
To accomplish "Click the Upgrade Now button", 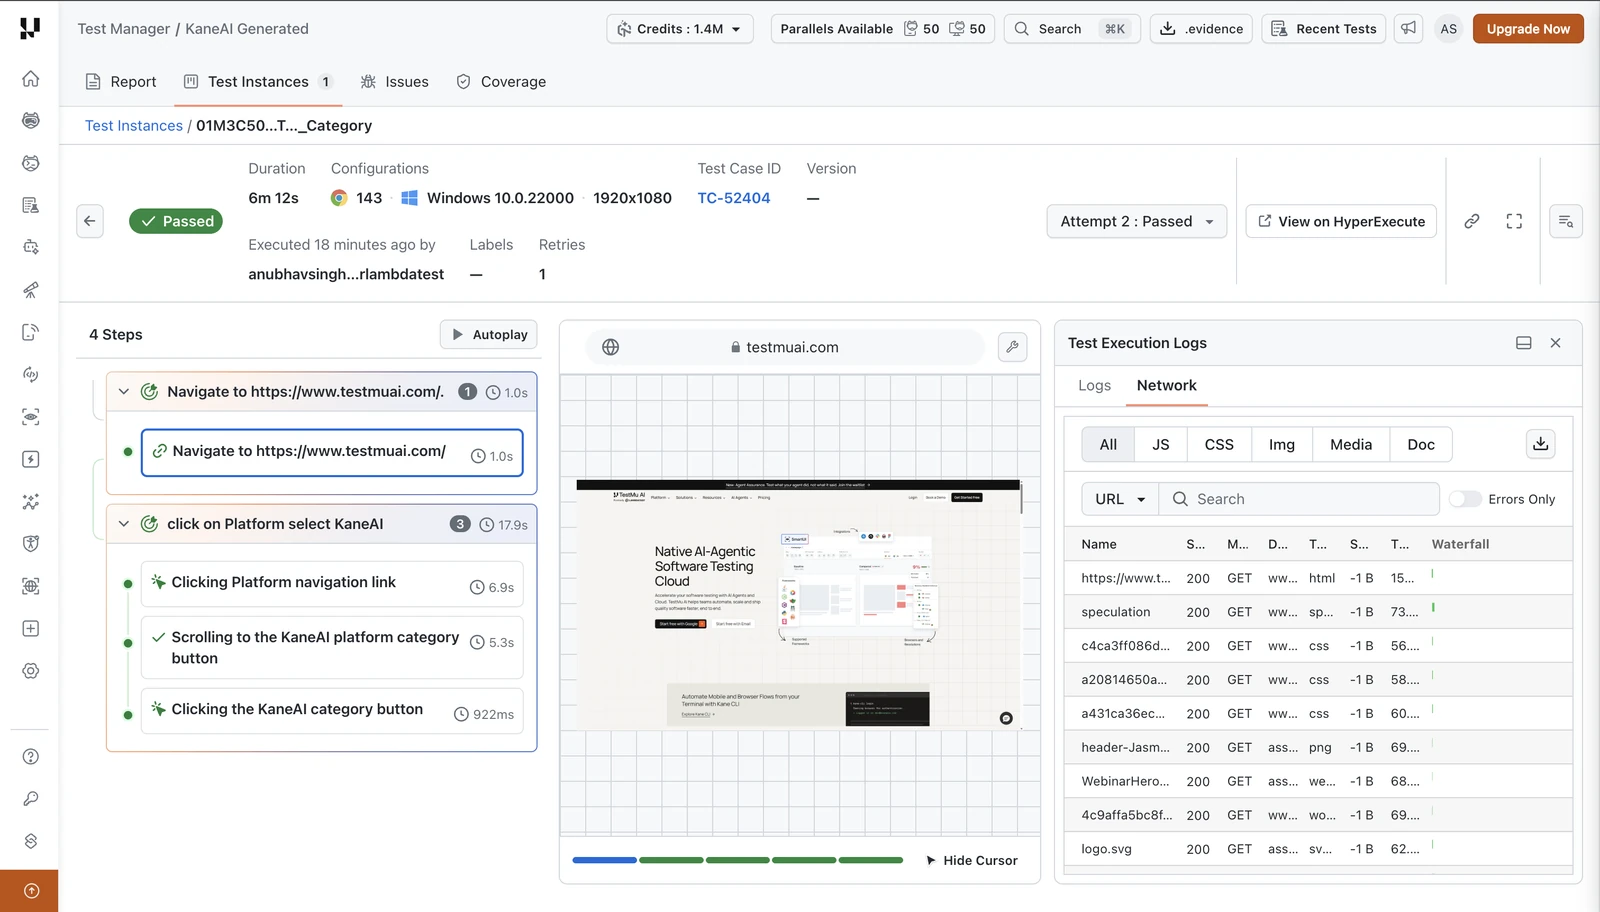I will 1528,29.
